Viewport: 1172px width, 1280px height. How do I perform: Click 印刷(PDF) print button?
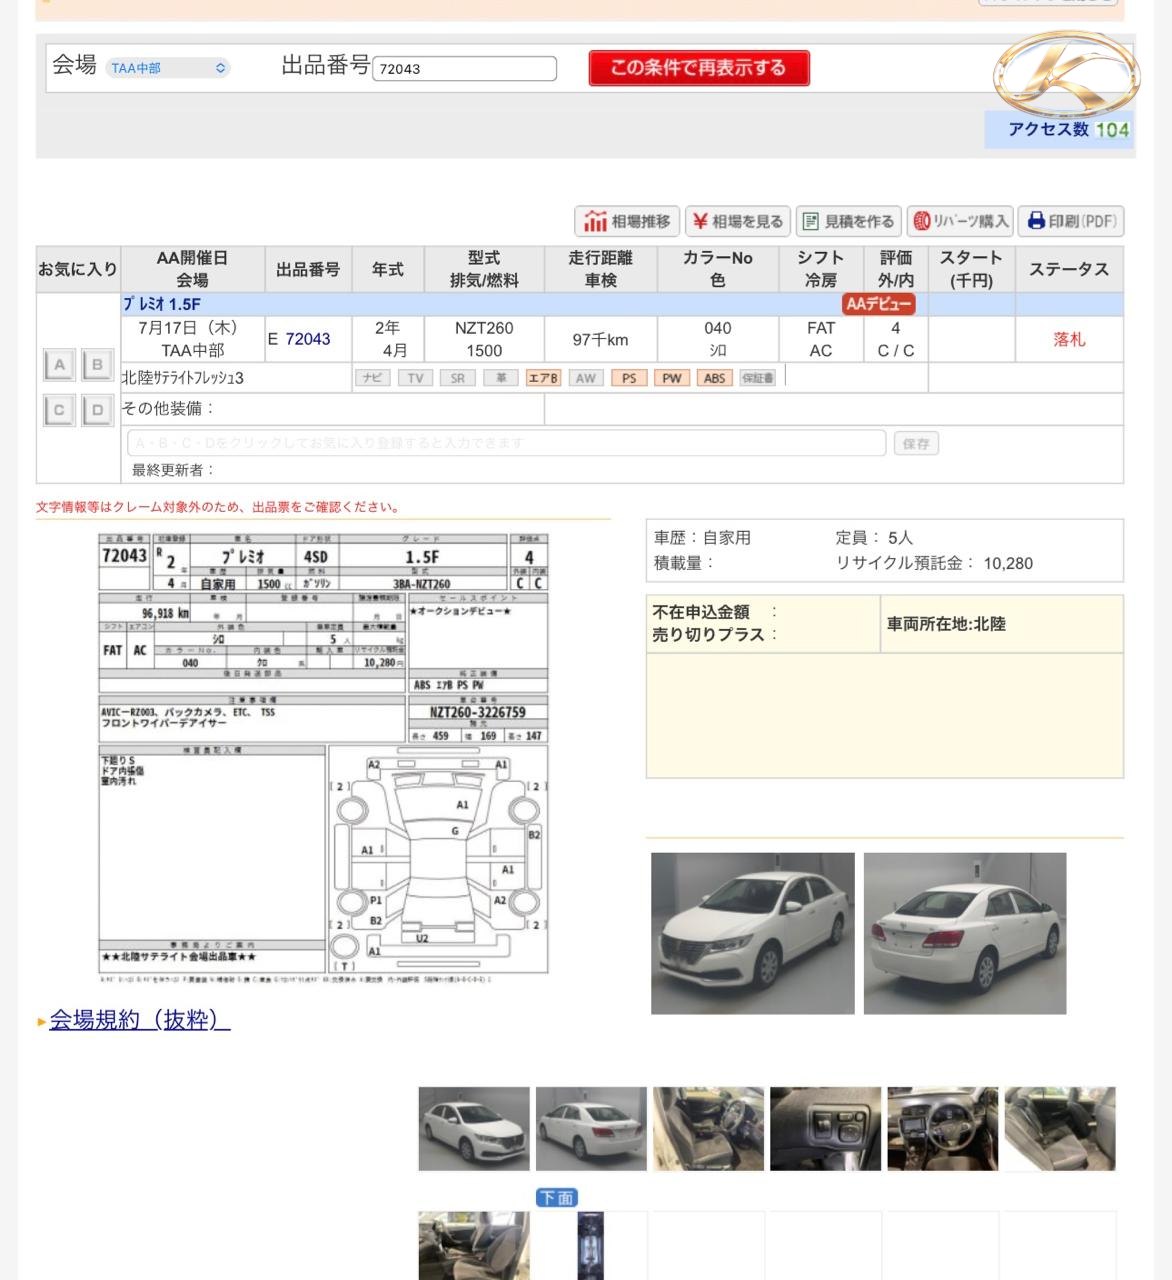point(1071,221)
